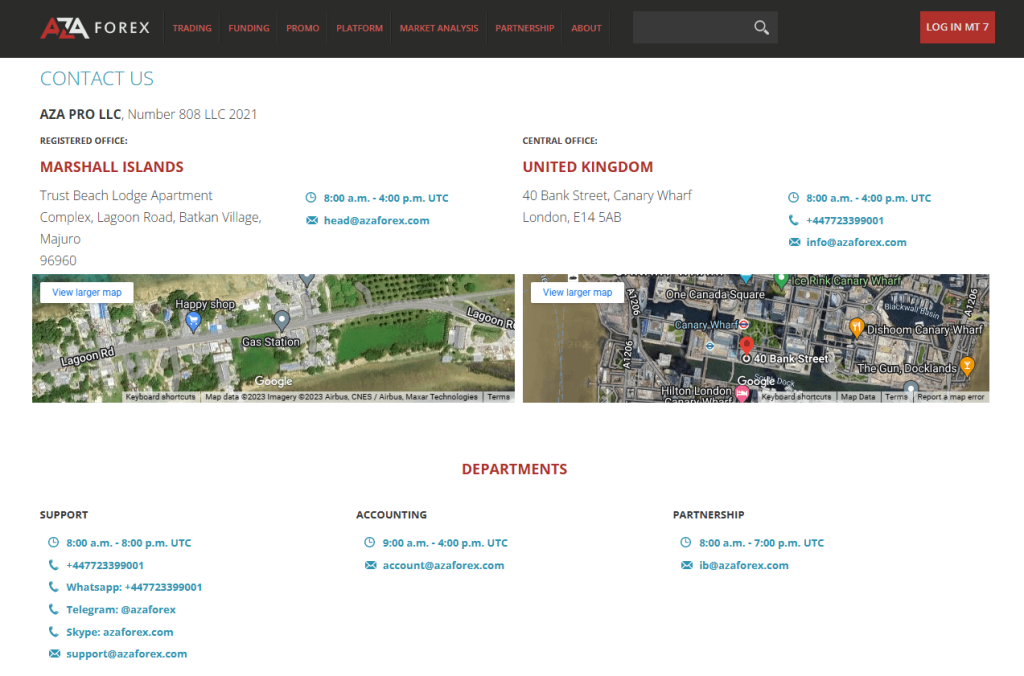
Task: Click the phone icon in the United Kingdom office block
Action: 793,220
